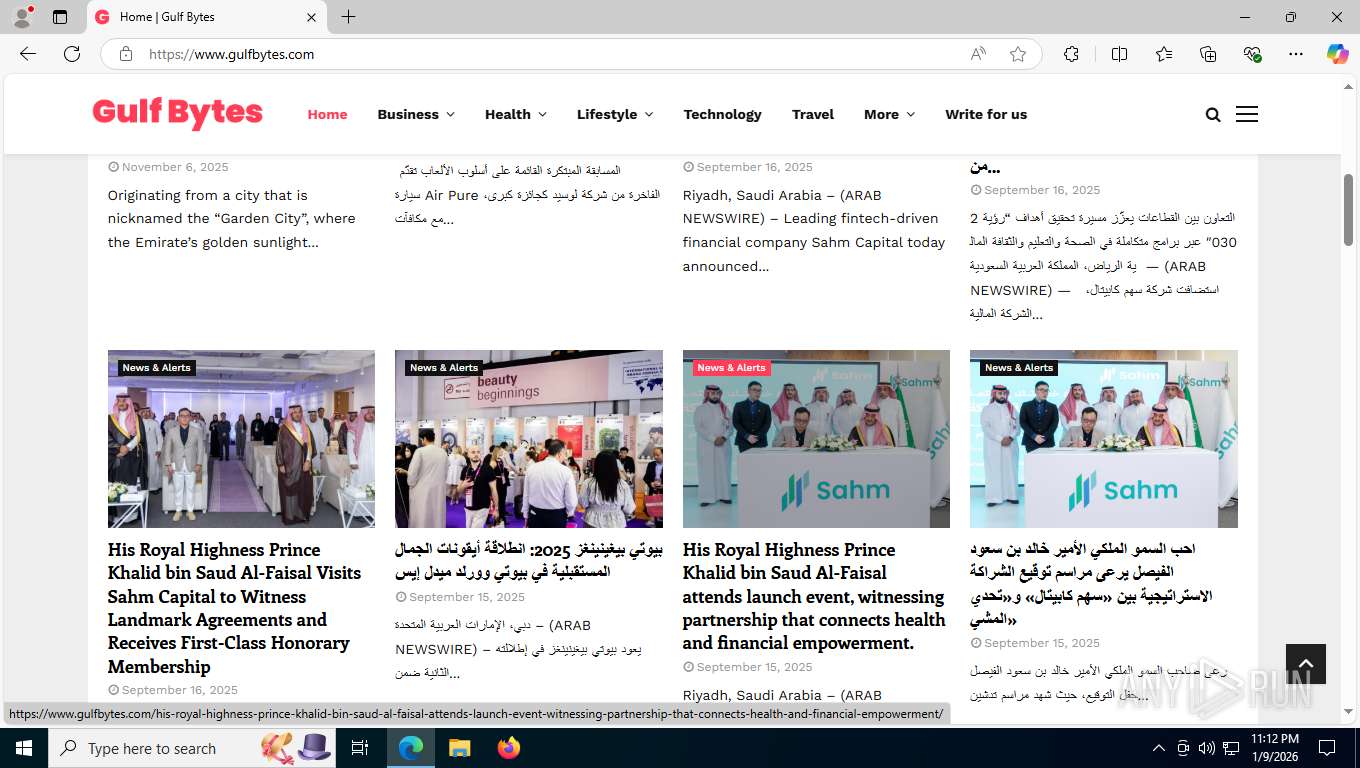Click News & Alerts tag on beauty beginnings image
Image resolution: width=1360 pixels, height=768 pixels.
pos(444,368)
